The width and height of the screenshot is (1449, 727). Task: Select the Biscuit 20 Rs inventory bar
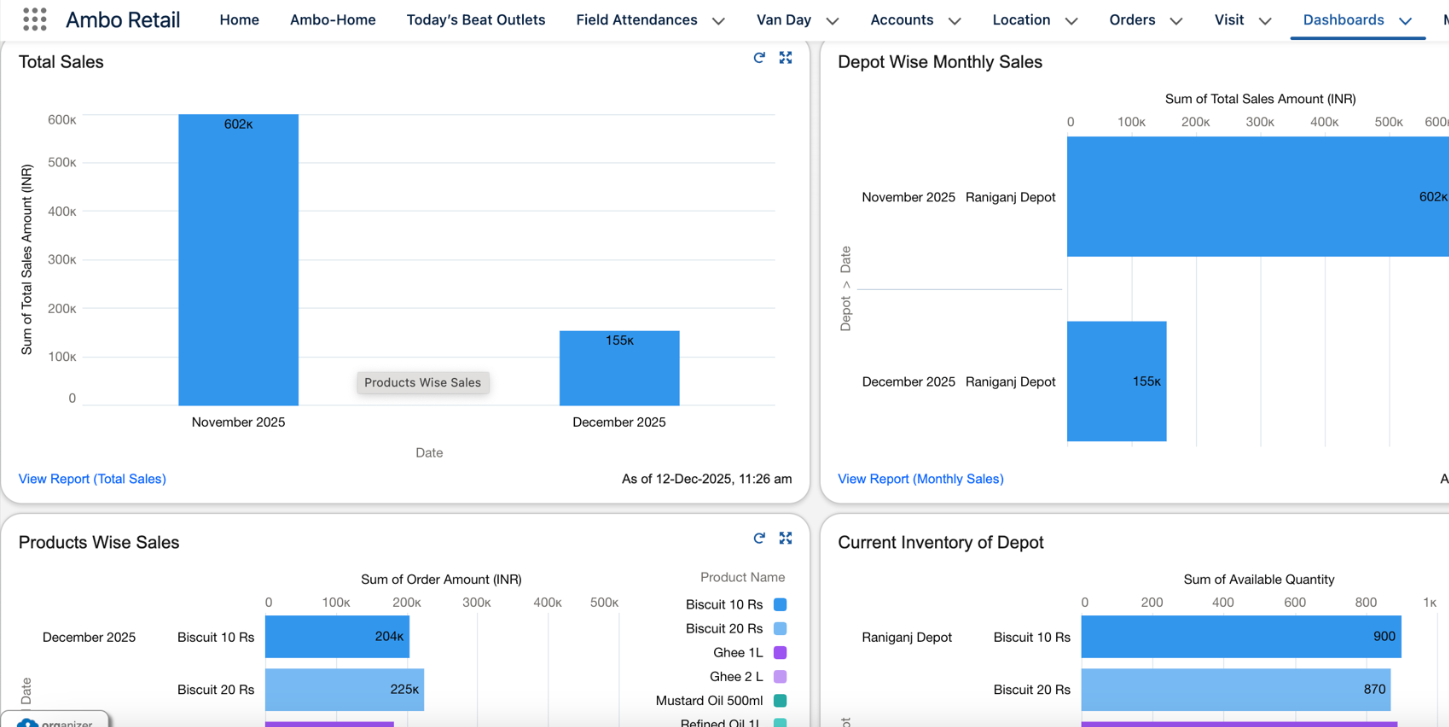click(x=1235, y=690)
